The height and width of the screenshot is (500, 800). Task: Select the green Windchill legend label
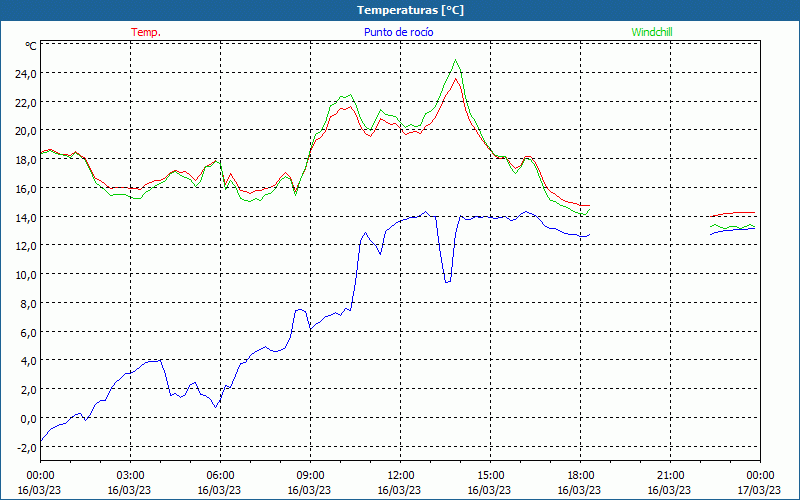652,32
